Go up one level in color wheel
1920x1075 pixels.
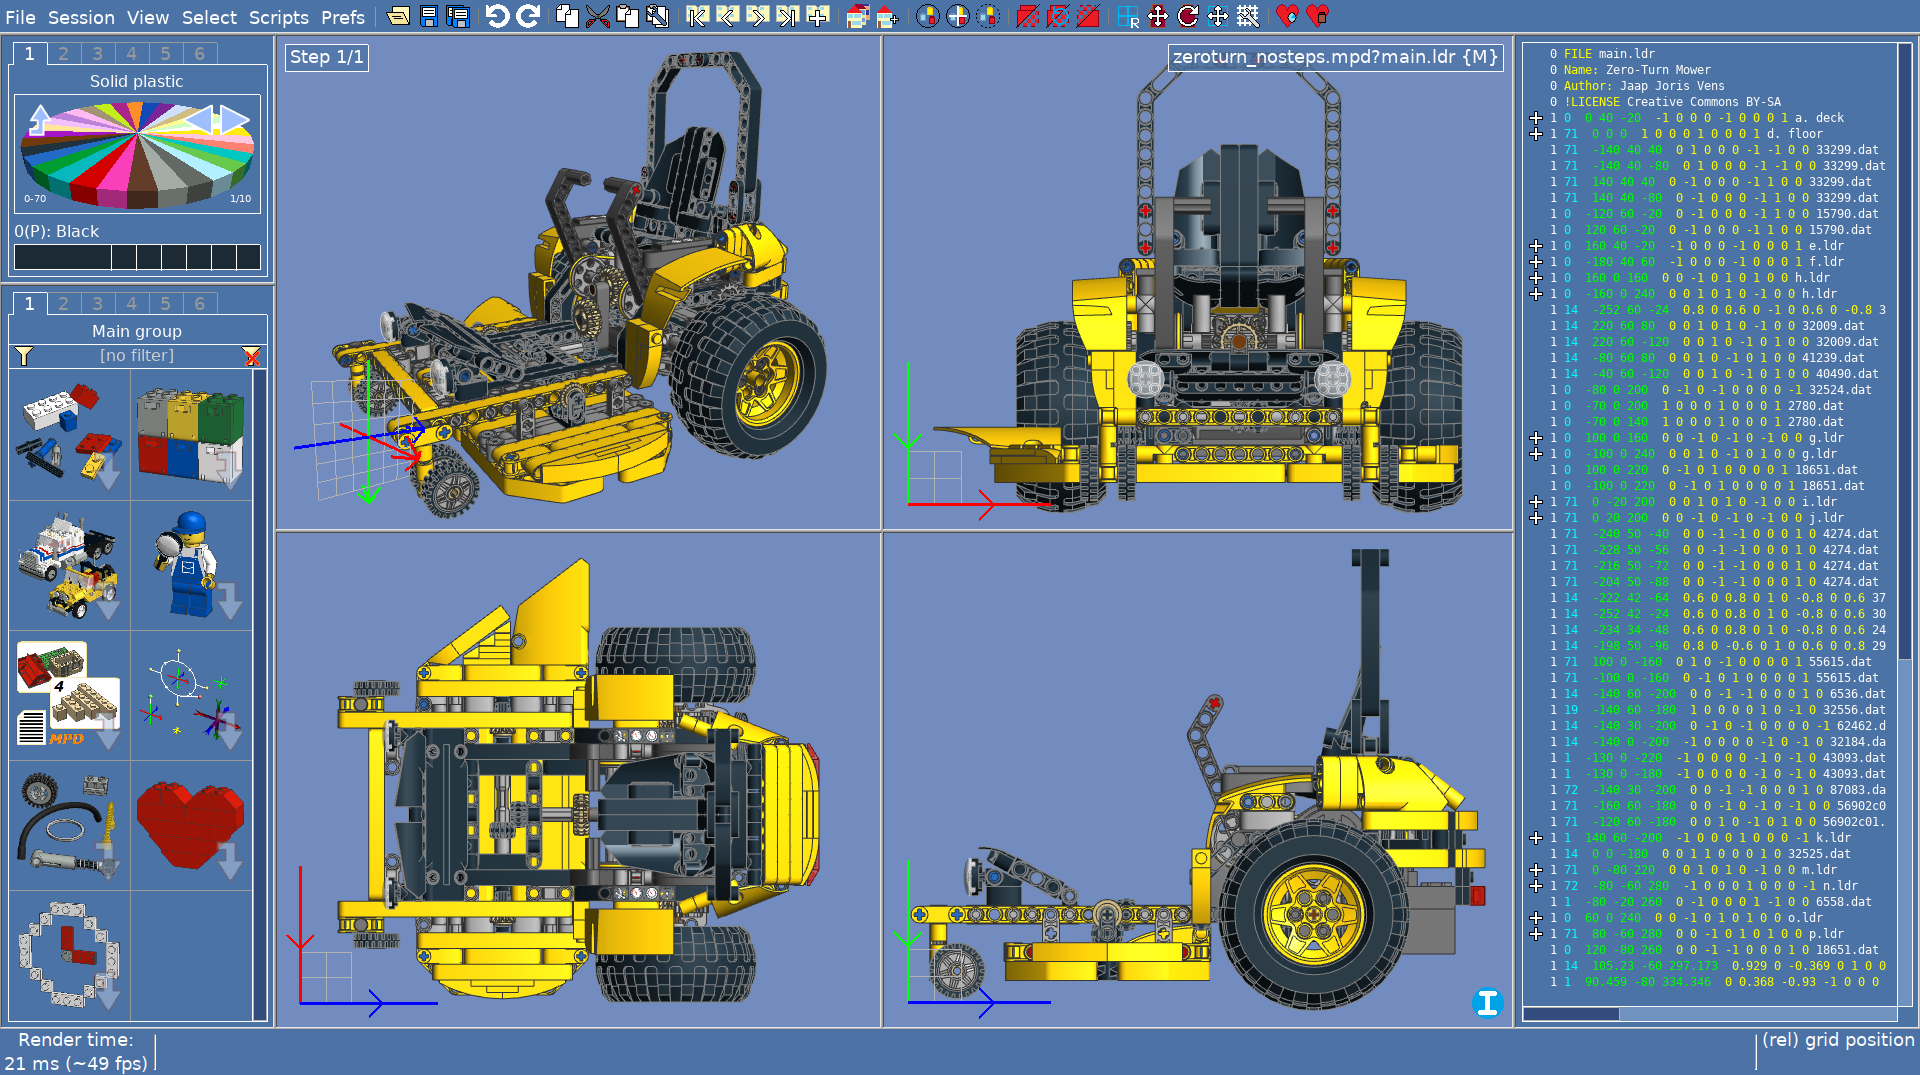(38, 118)
